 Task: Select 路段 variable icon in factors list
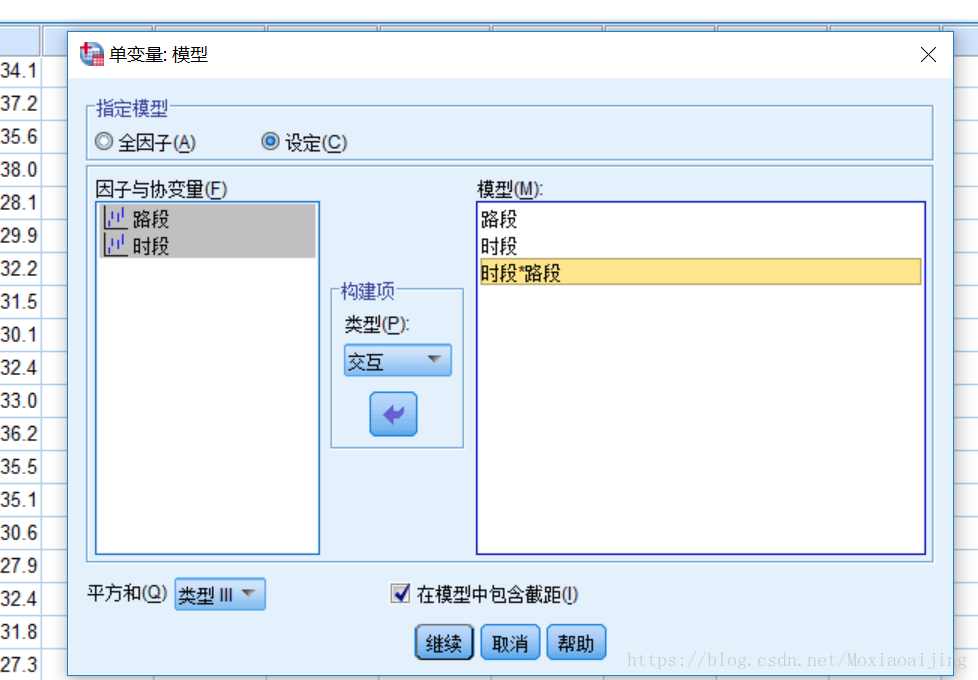coord(115,218)
